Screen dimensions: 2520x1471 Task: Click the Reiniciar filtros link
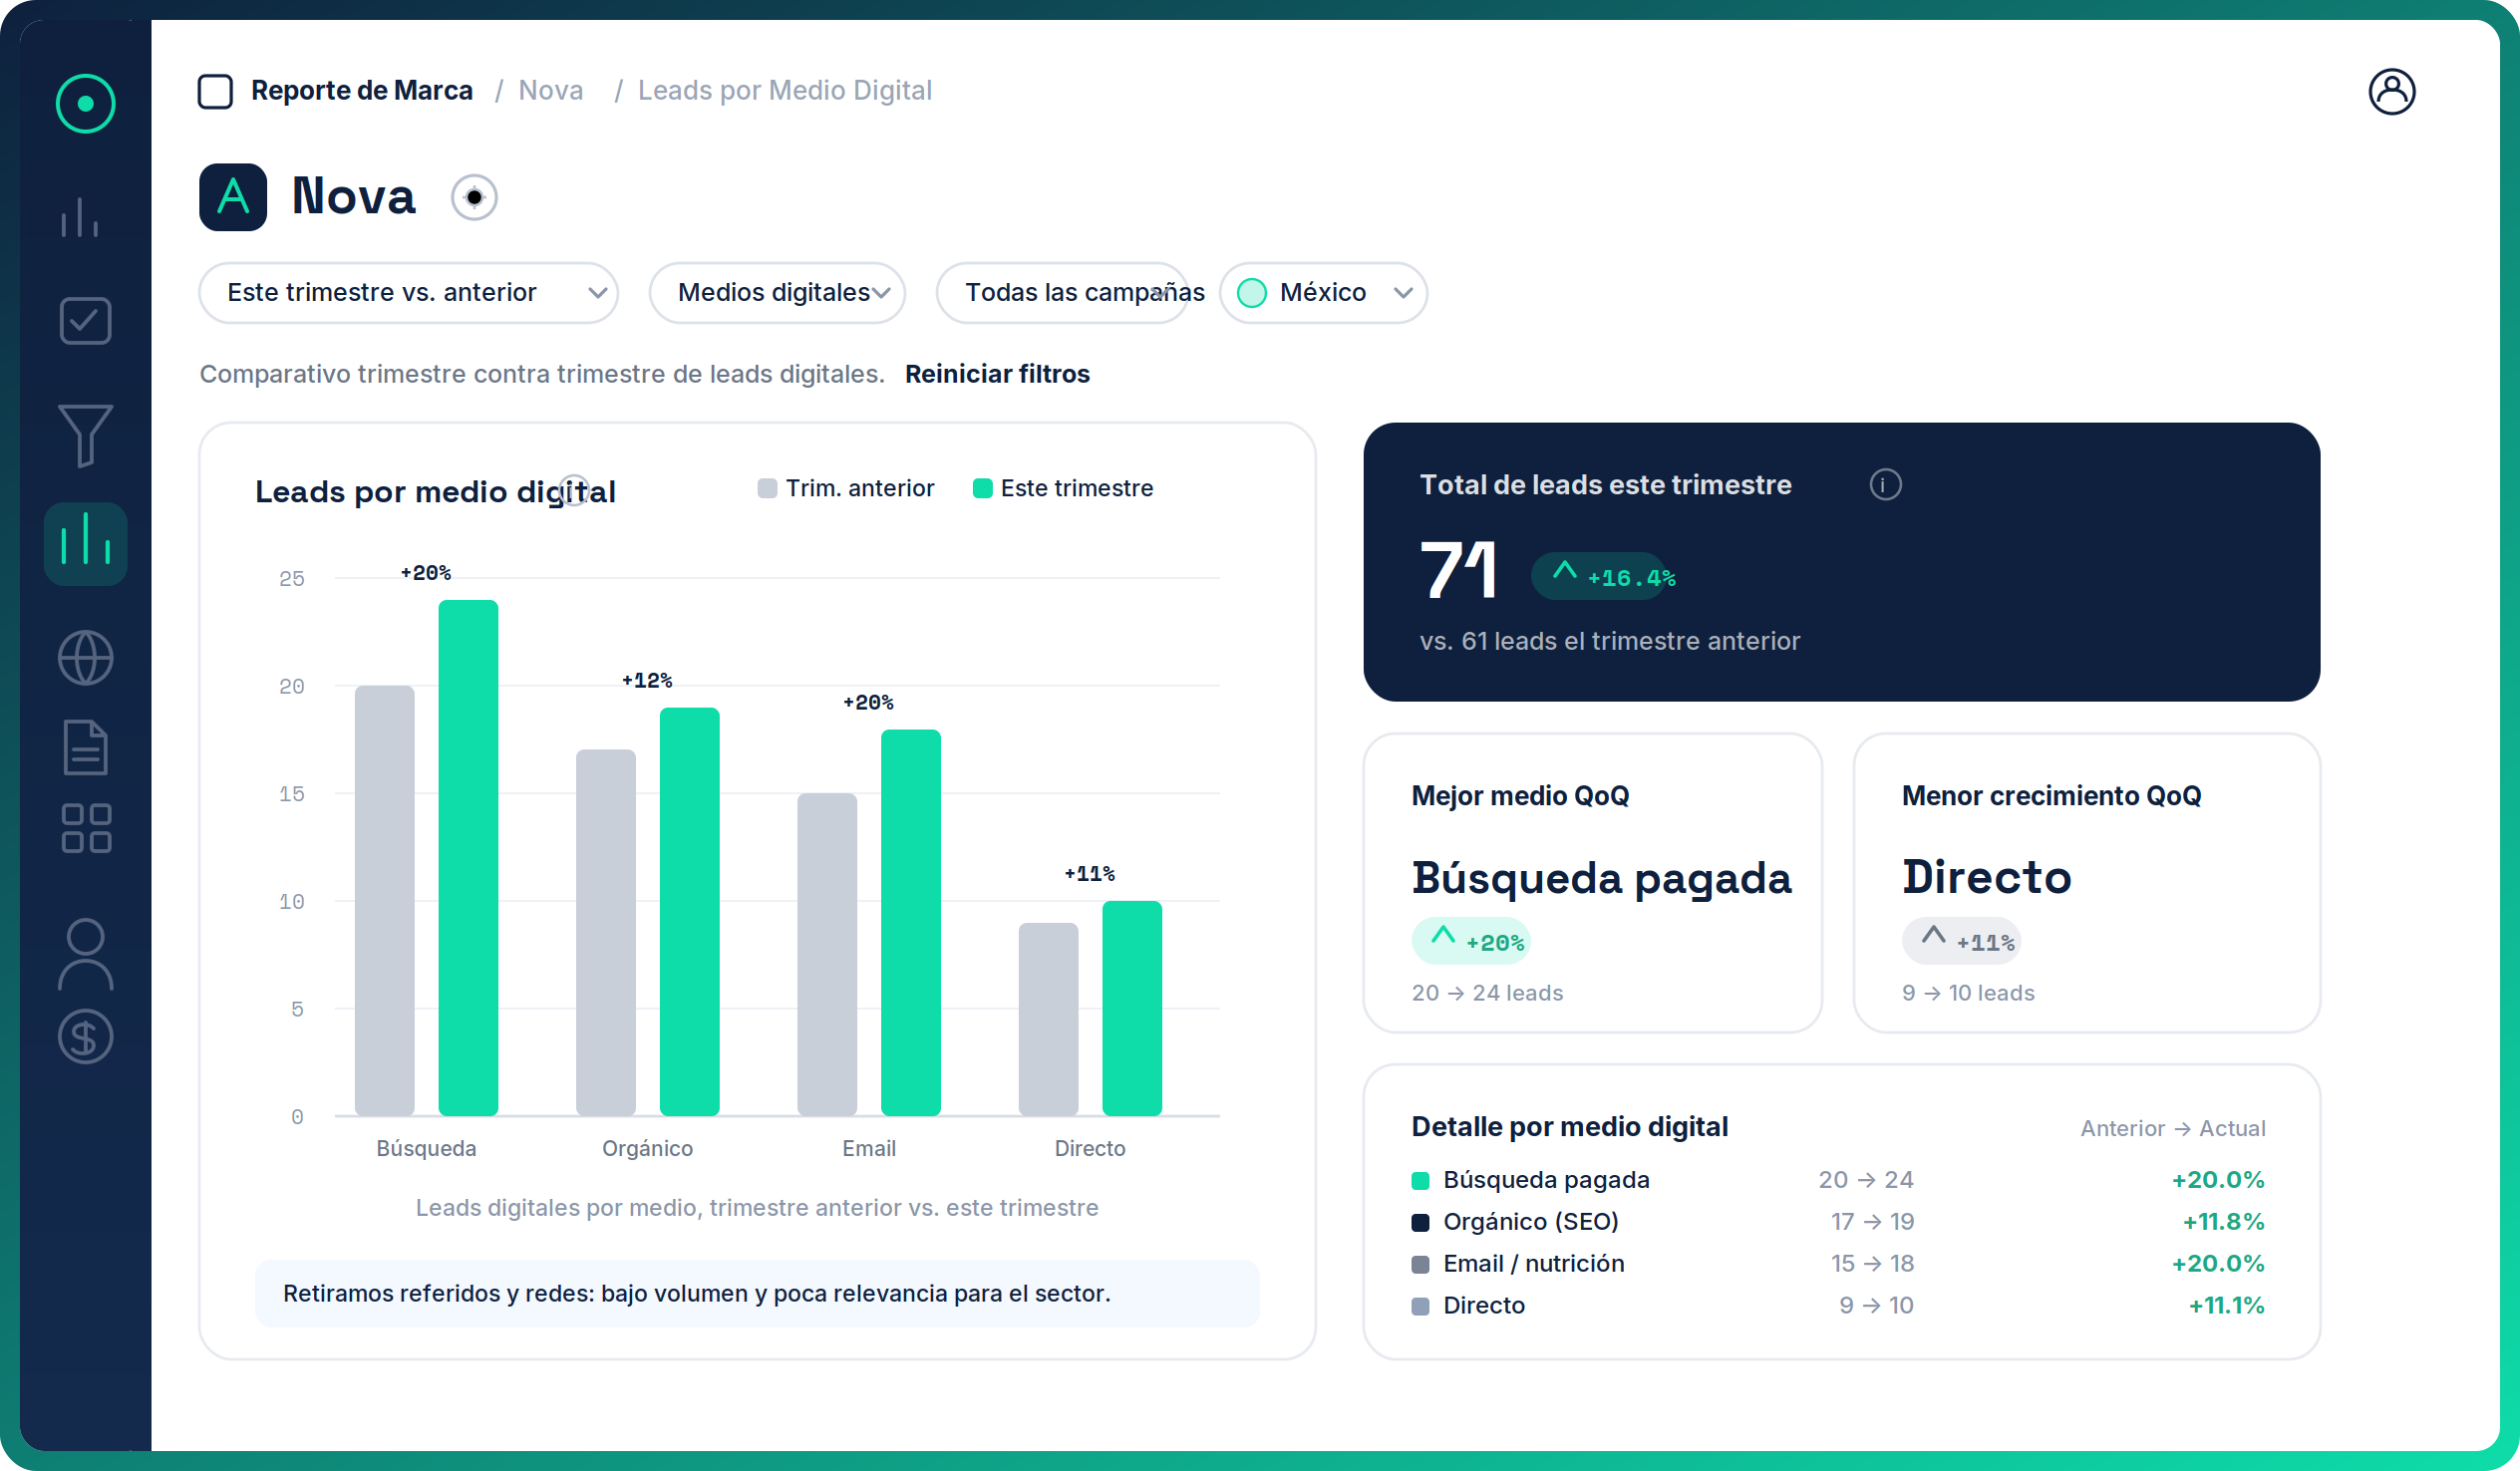(997, 374)
